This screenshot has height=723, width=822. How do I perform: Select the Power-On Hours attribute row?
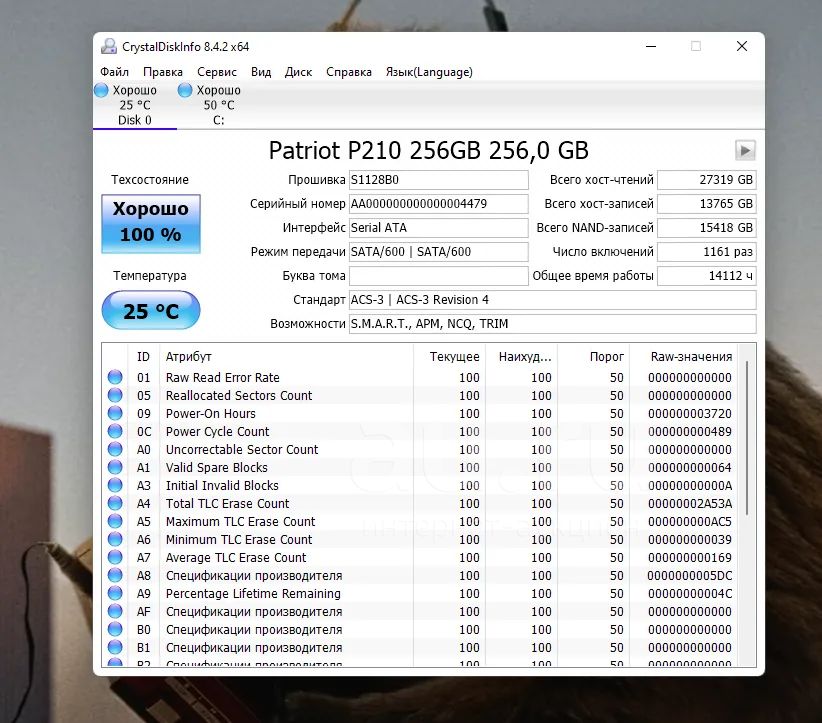pos(419,413)
